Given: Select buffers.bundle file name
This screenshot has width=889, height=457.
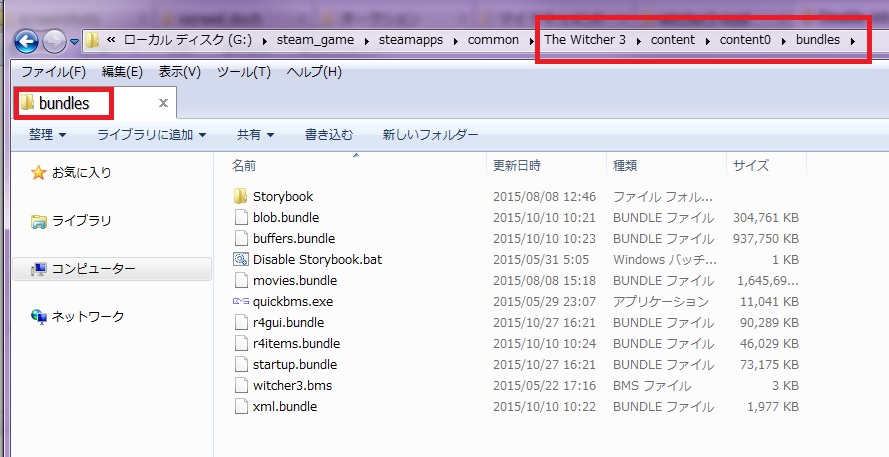Looking at the screenshot, I should pos(294,239).
